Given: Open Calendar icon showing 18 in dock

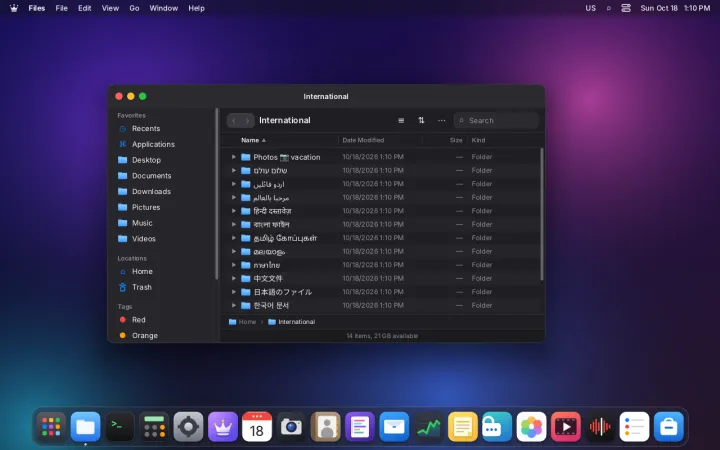Looking at the screenshot, I should [x=257, y=427].
